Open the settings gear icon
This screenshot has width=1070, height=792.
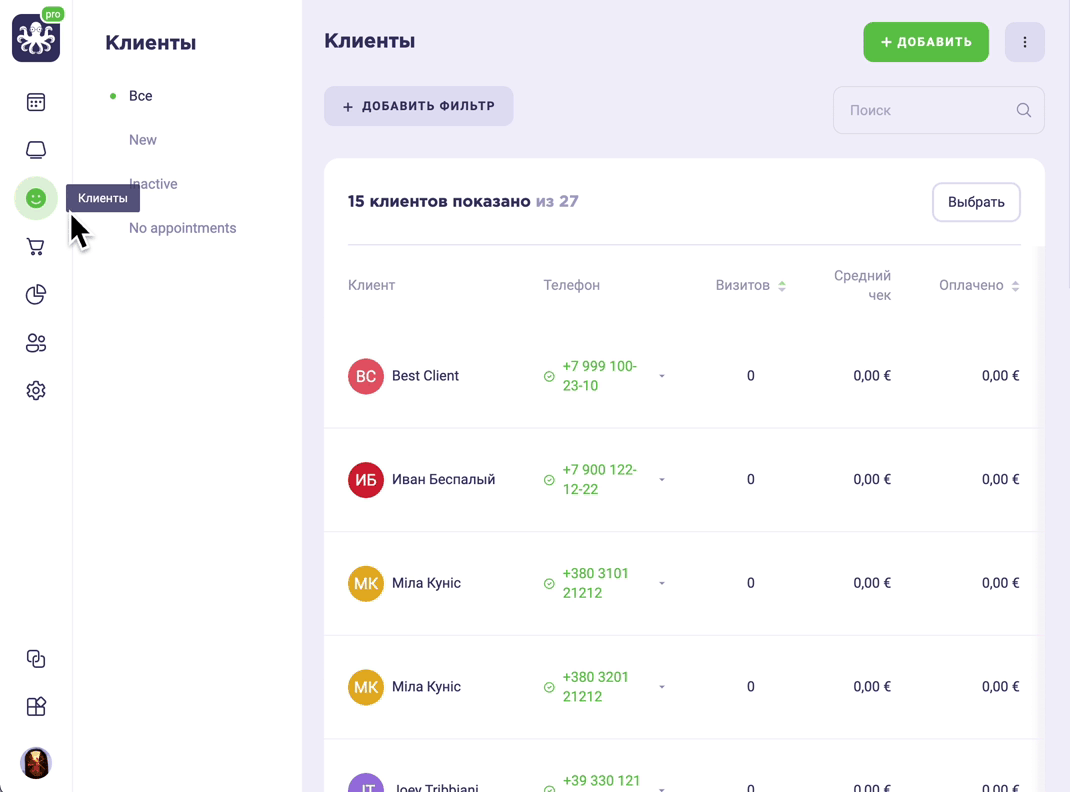point(35,391)
